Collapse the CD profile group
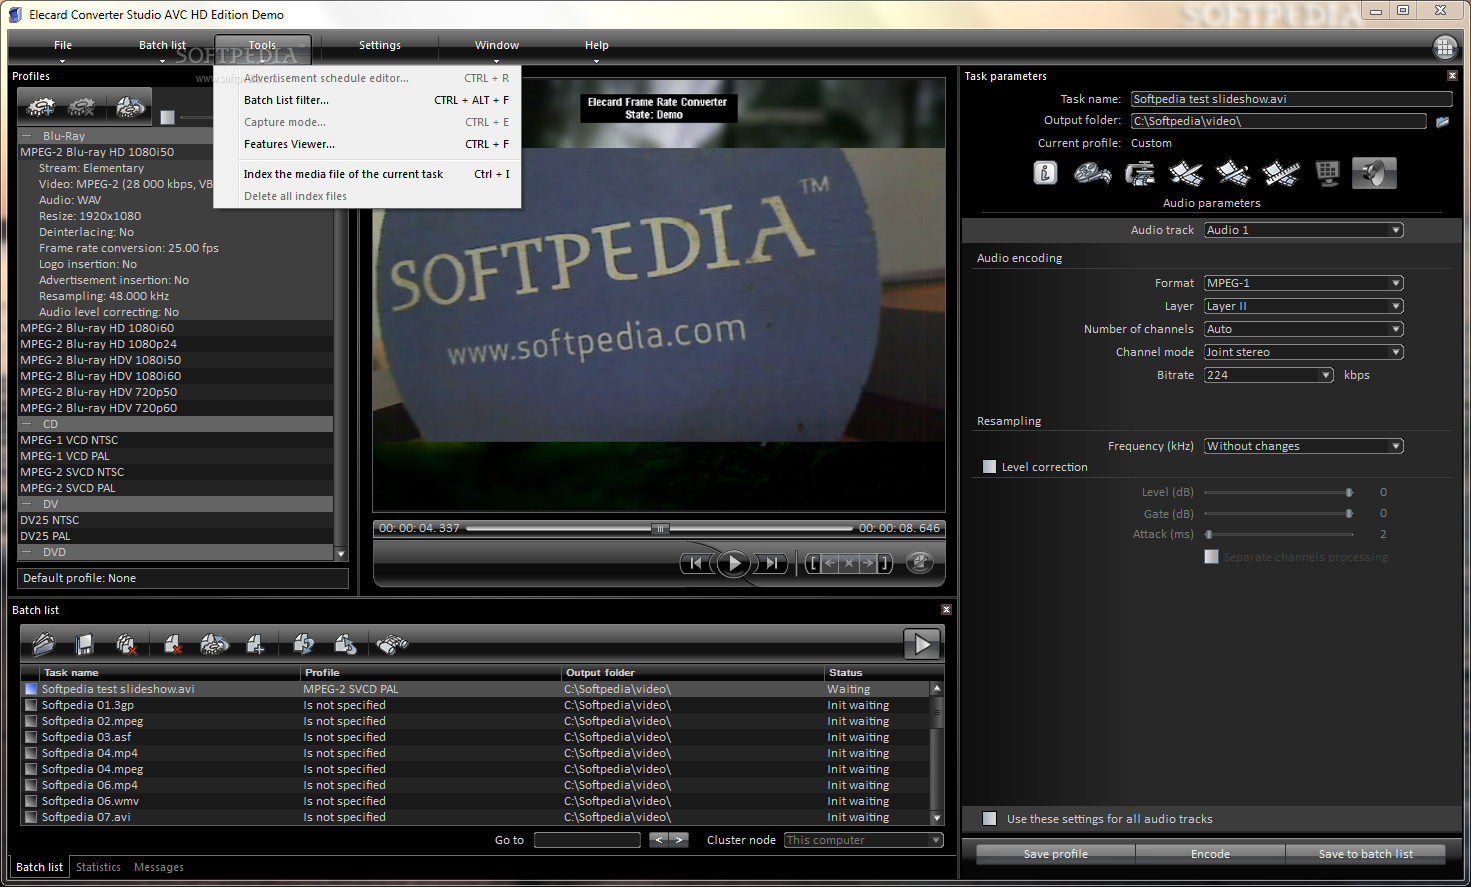This screenshot has height=887, width=1471. (27, 424)
